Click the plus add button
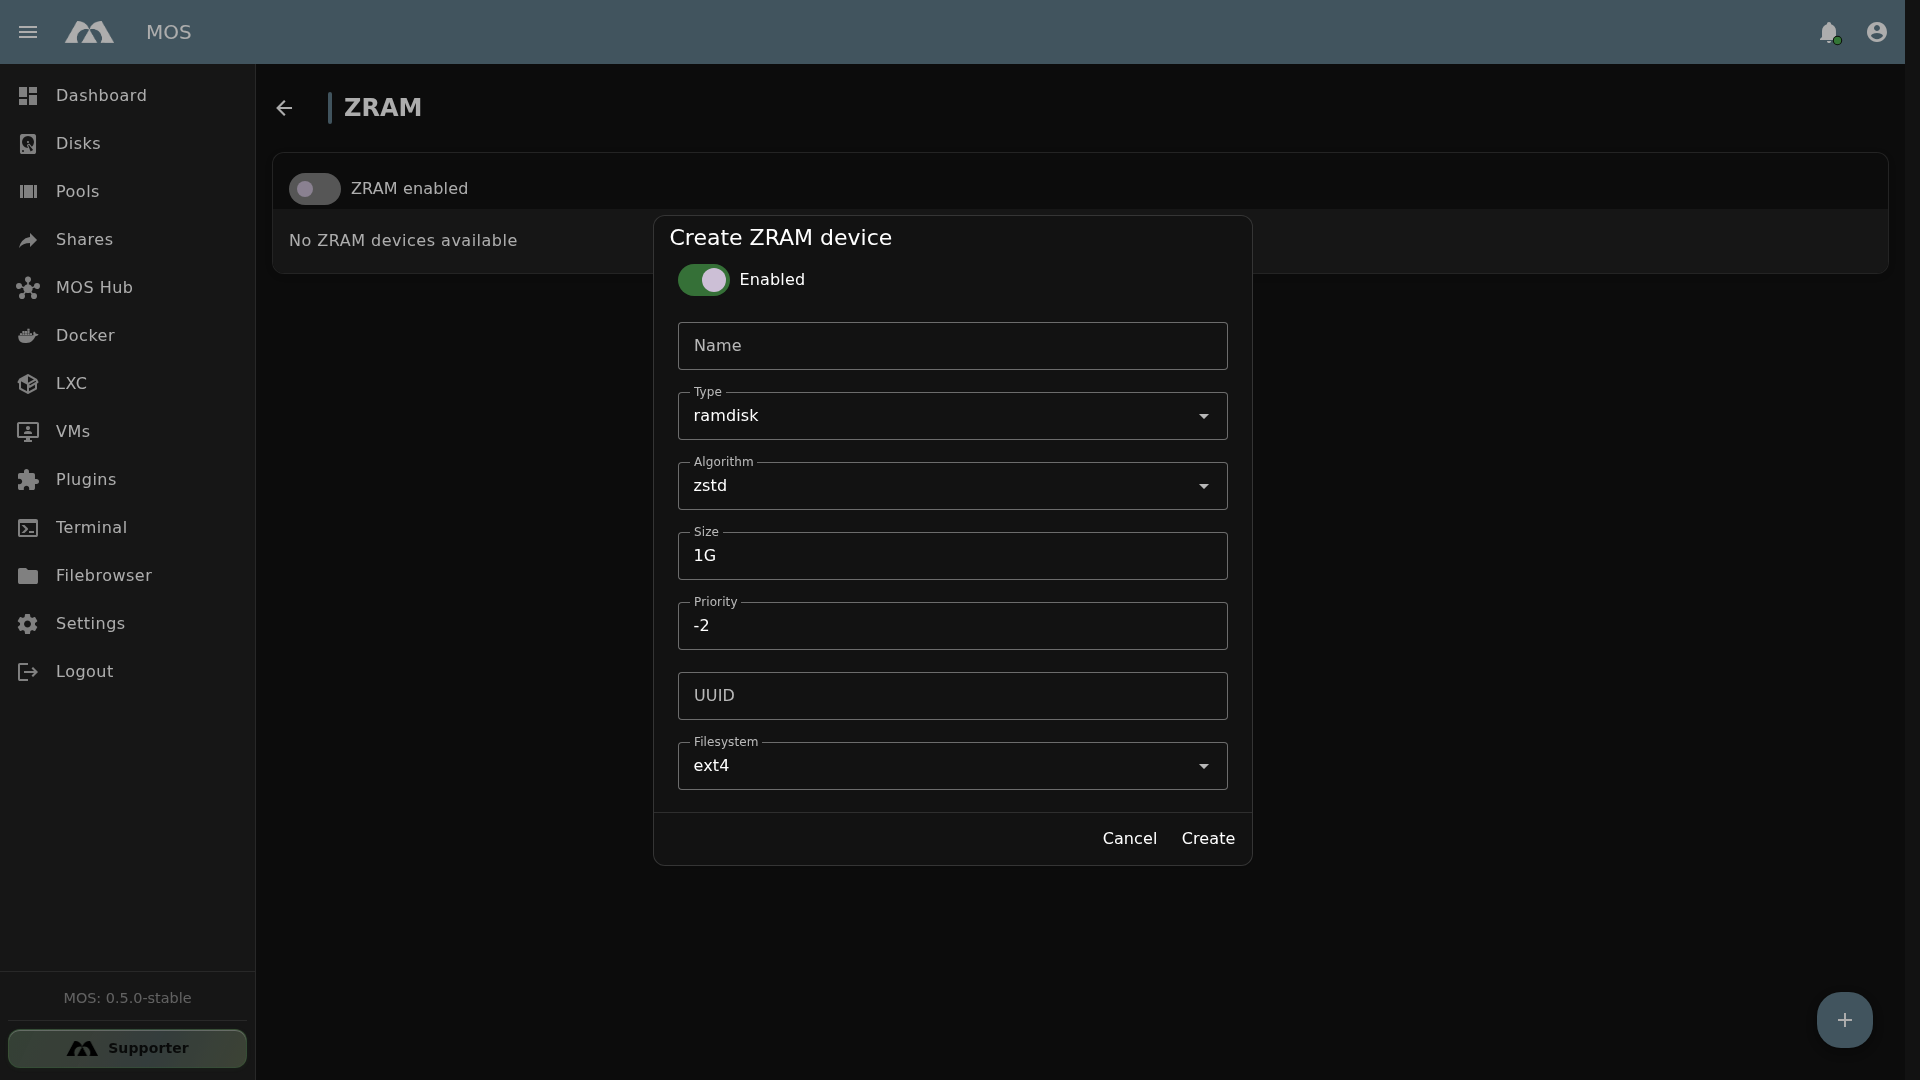 pyautogui.click(x=1845, y=1020)
